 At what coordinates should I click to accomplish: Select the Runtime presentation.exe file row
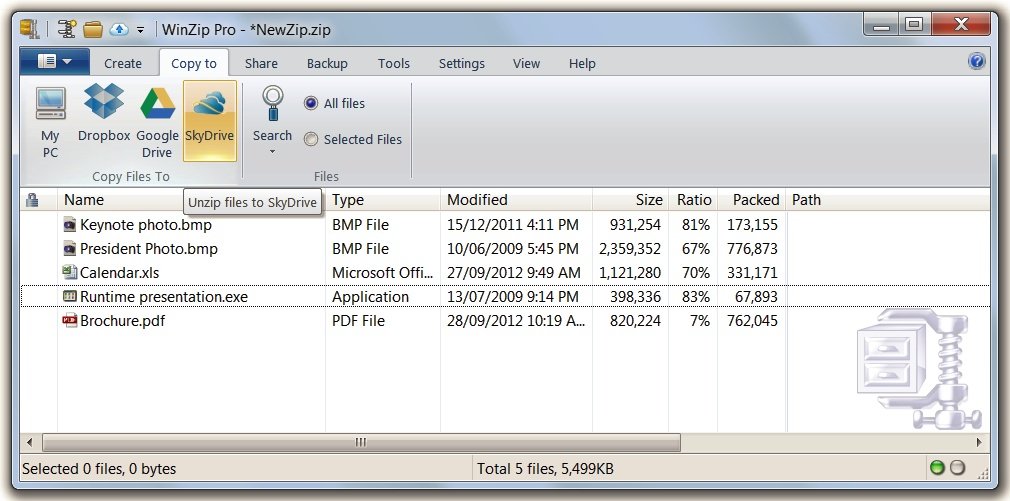[164, 297]
